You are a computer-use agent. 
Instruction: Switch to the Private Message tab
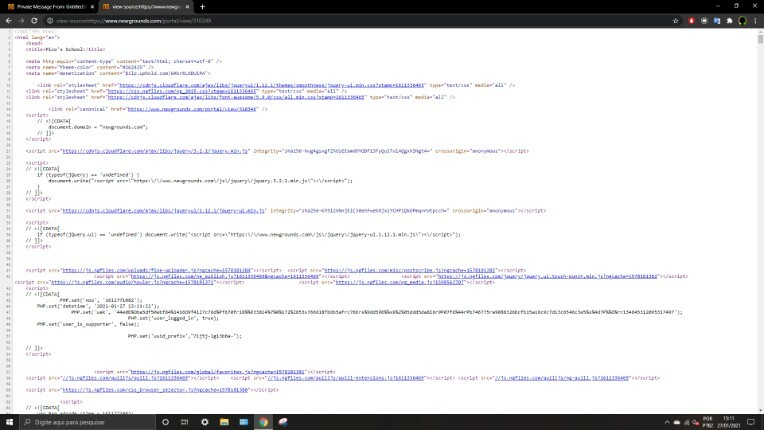50,7
